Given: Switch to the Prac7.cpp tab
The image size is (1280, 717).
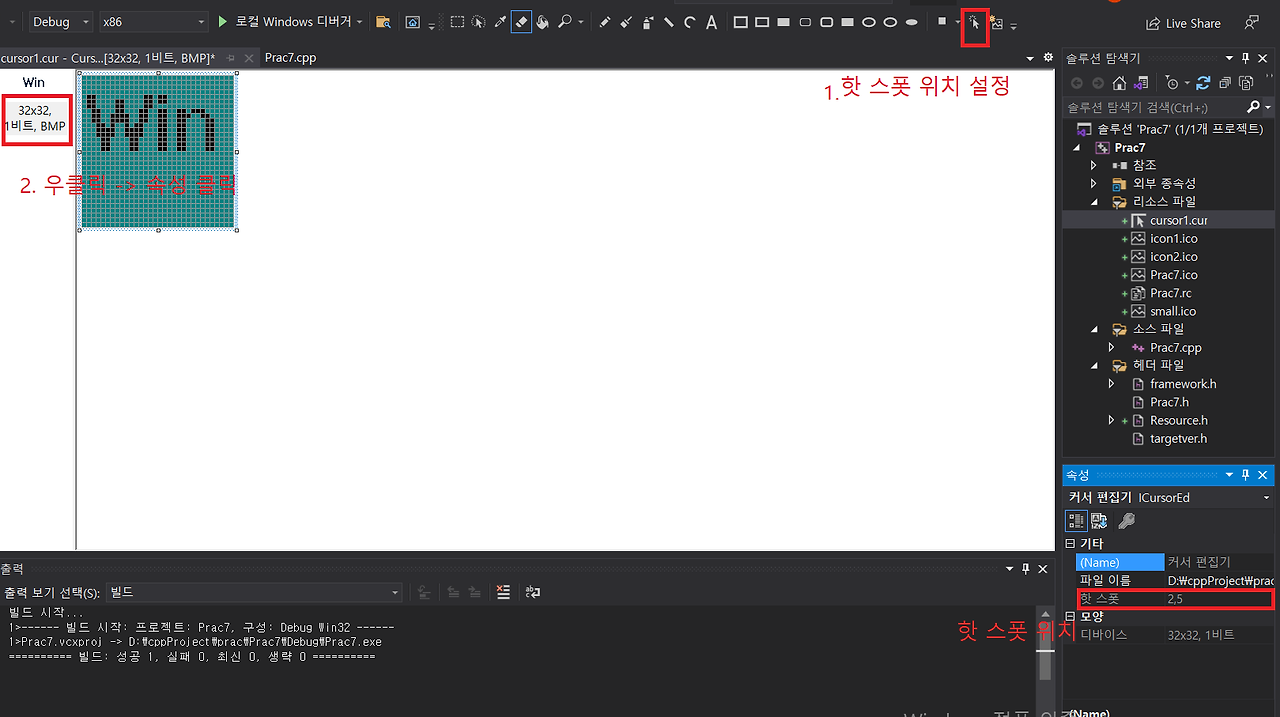Looking at the screenshot, I should [290, 58].
